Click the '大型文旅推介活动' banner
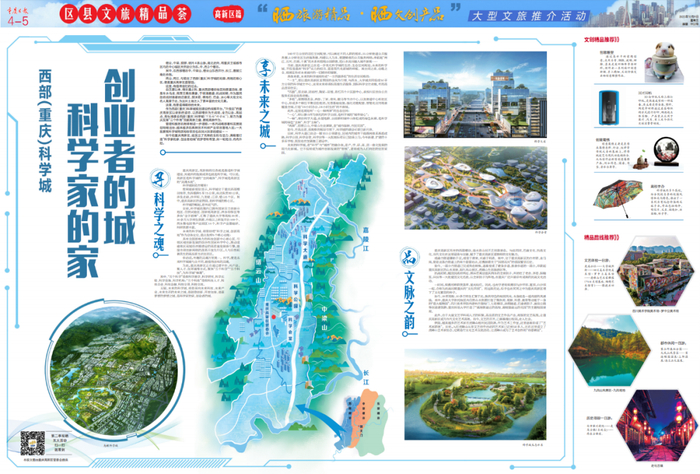The image size is (700, 474). click(529, 16)
